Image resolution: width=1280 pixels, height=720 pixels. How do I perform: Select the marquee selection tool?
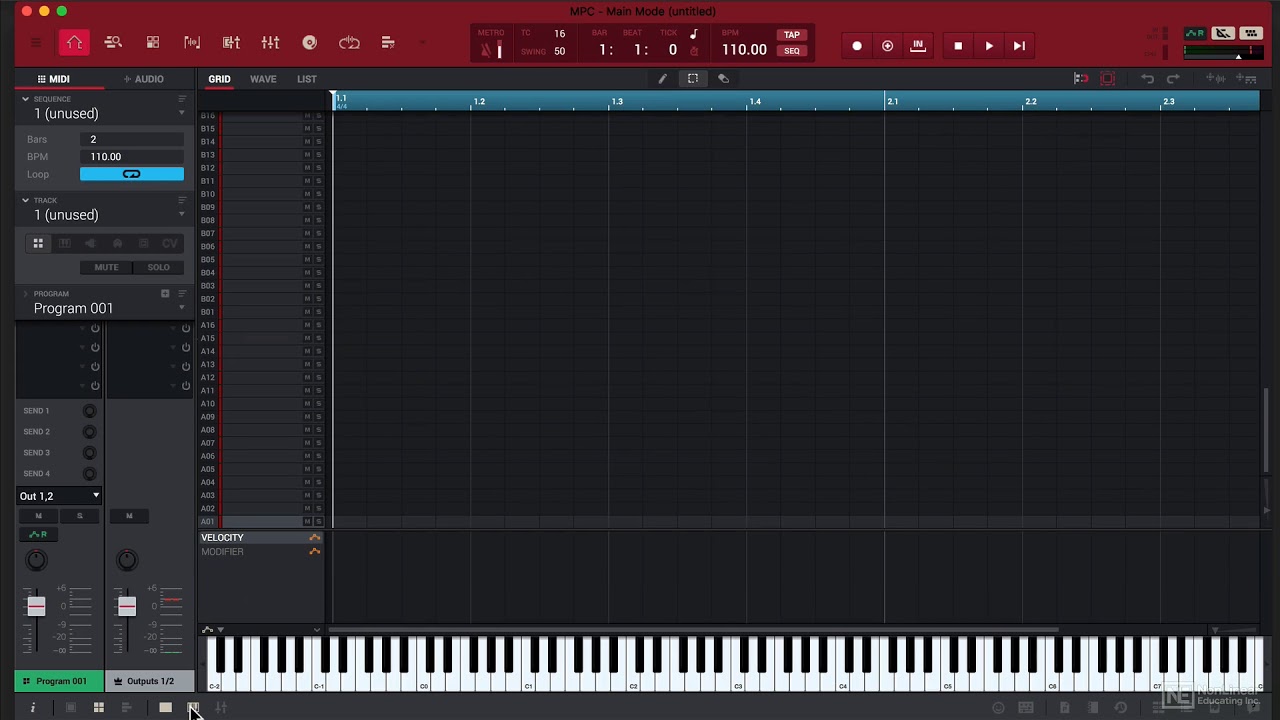pos(693,79)
